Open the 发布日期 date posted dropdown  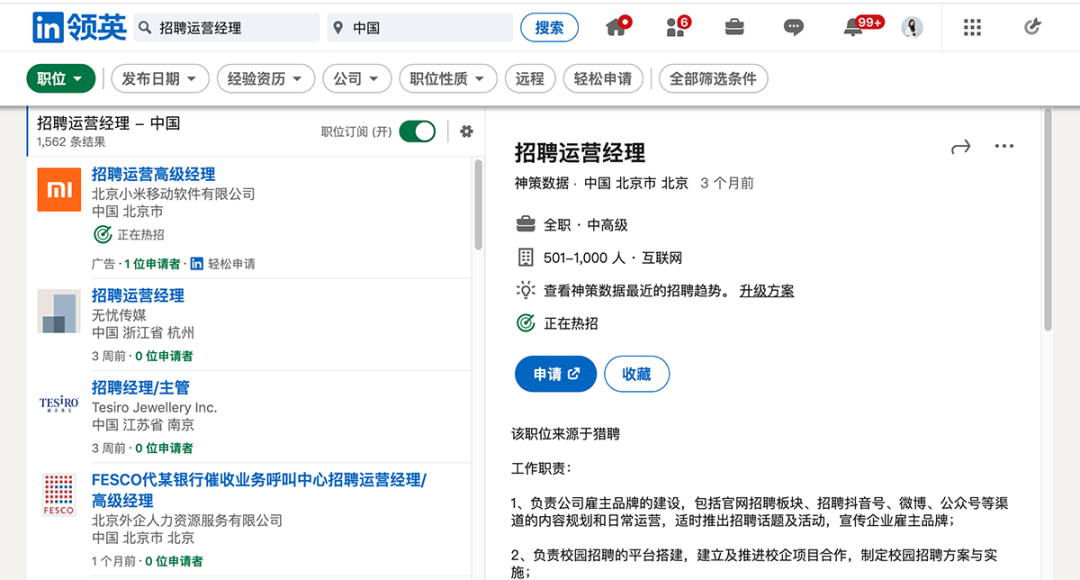[159, 77]
